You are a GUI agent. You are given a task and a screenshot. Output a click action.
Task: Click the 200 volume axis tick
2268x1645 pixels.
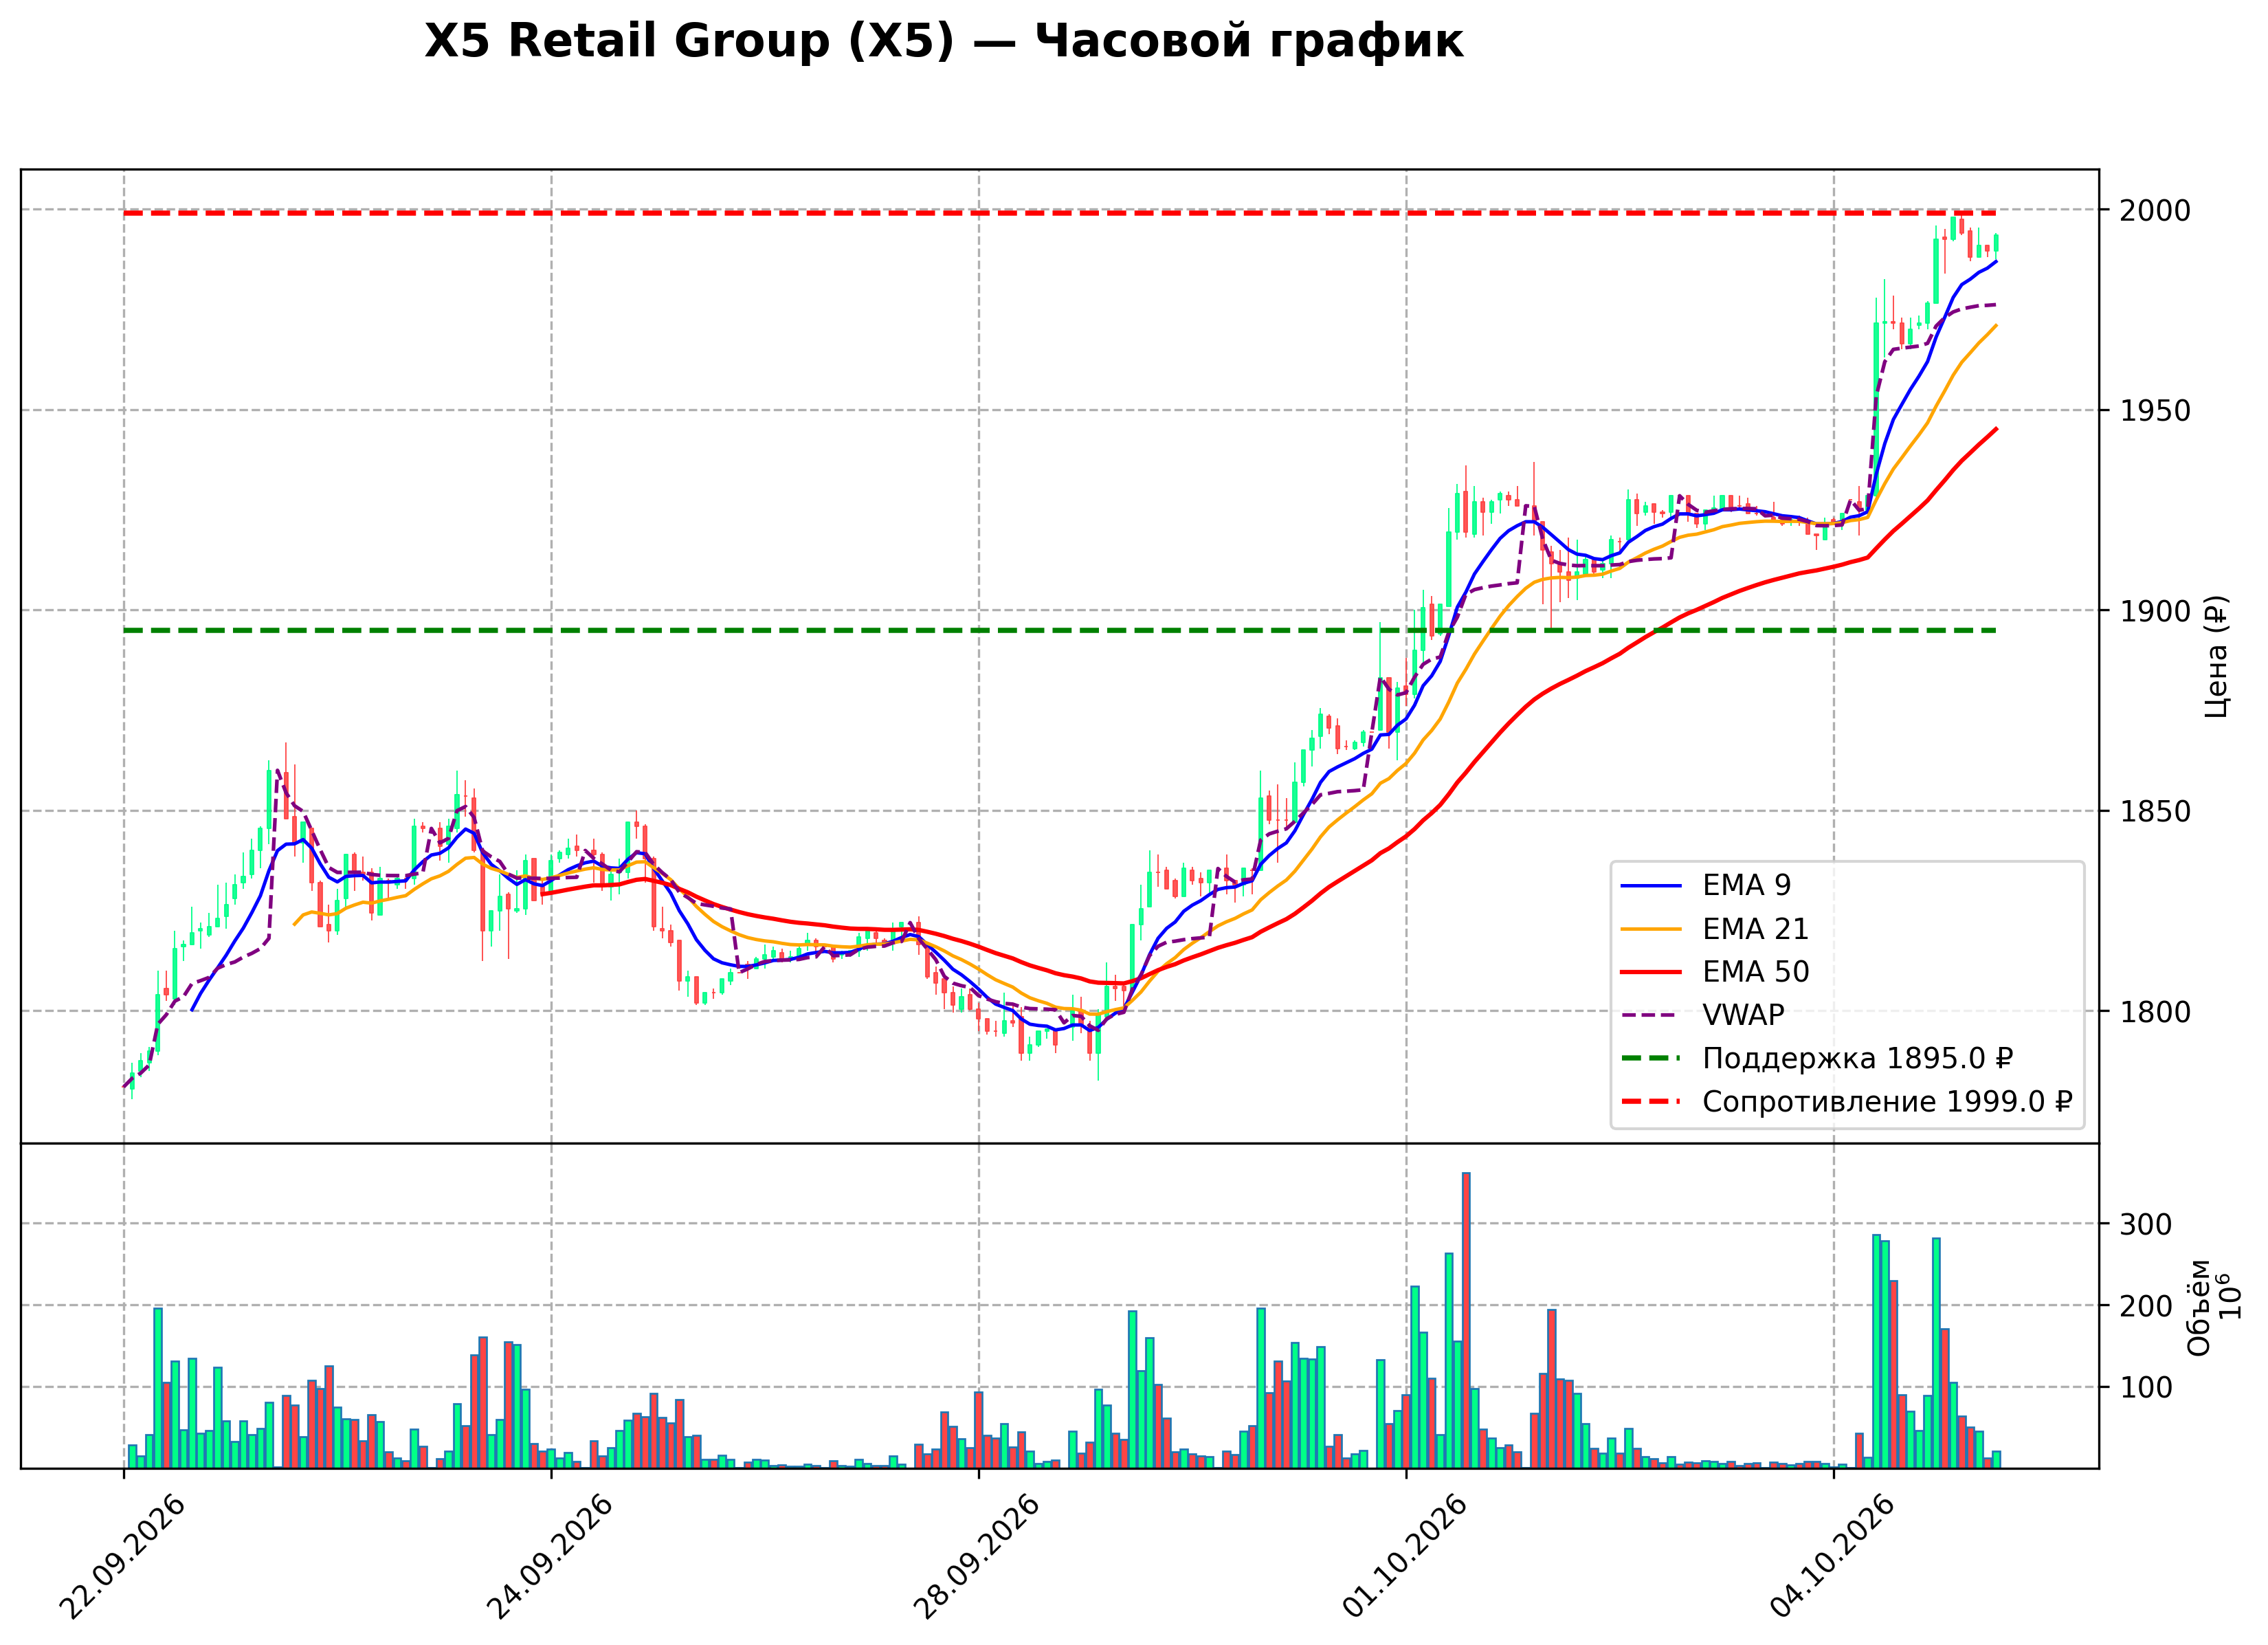(x=2146, y=1306)
